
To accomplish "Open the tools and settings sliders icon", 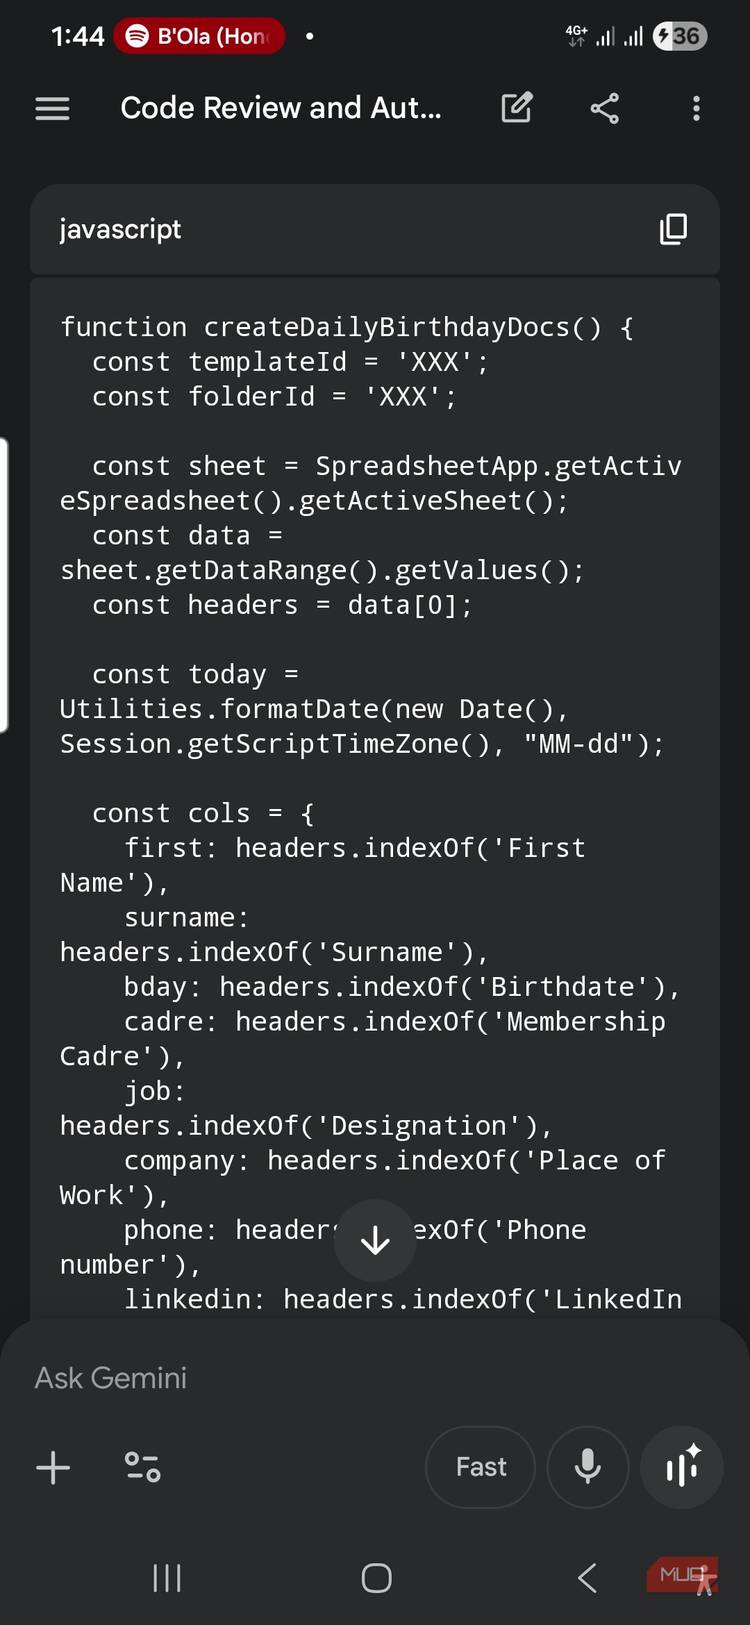I will coord(142,1467).
